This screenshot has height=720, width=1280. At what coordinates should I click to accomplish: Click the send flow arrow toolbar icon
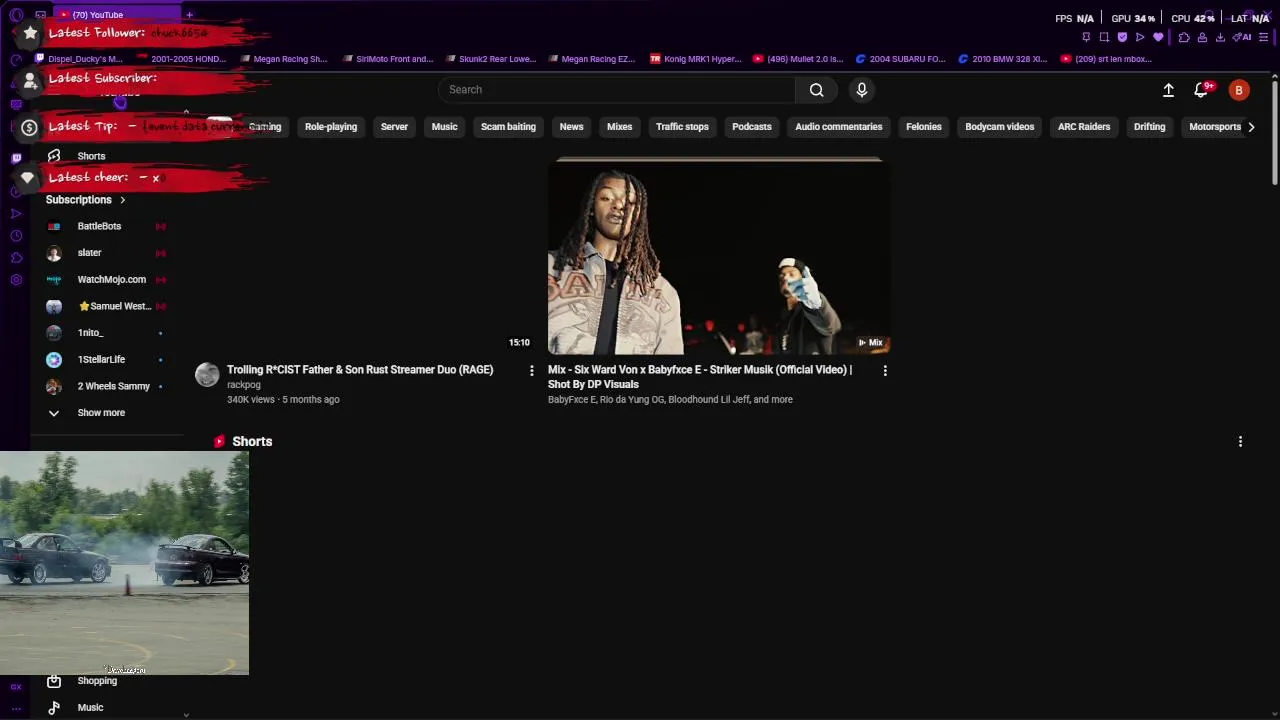click(x=1140, y=37)
